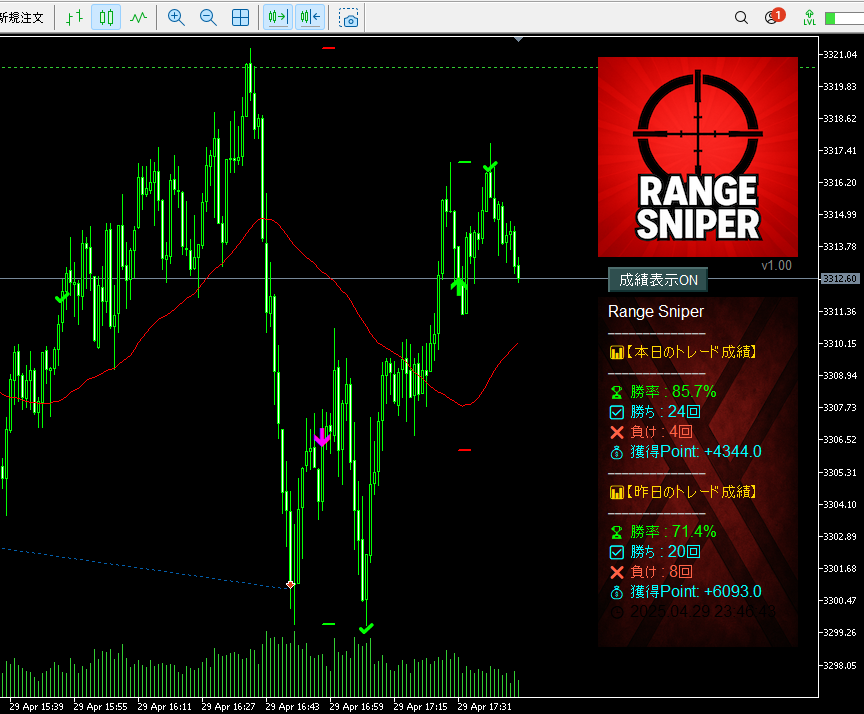This screenshot has height=714, width=864.
Task: Zoom out of the chart
Action: click(208, 18)
